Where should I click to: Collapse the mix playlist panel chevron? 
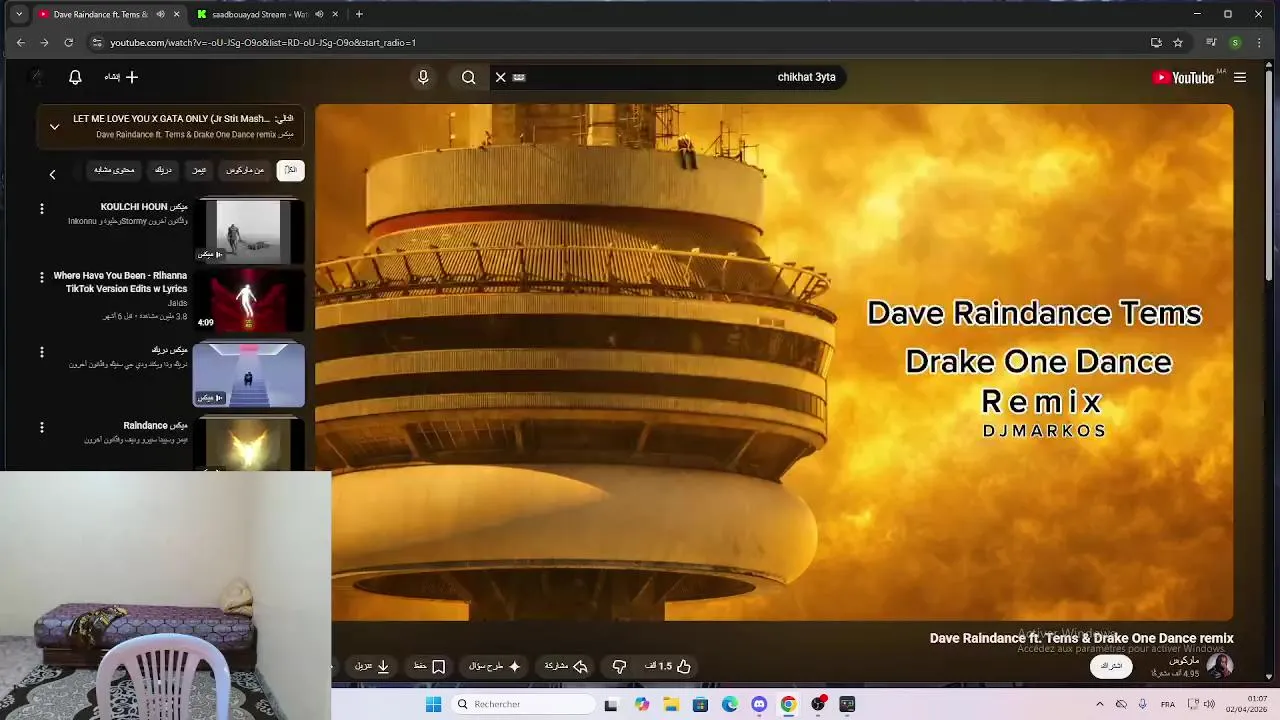55,127
